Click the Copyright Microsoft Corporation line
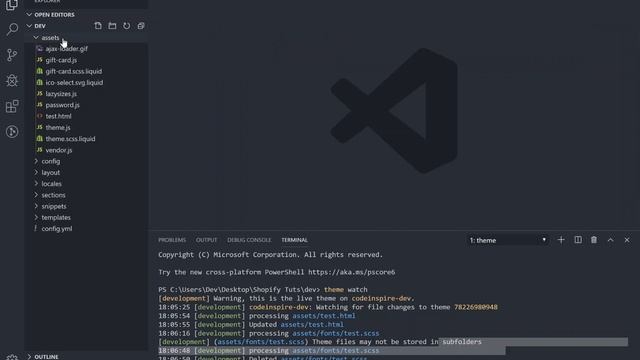The image size is (640, 360). pyautogui.click(x=271, y=255)
